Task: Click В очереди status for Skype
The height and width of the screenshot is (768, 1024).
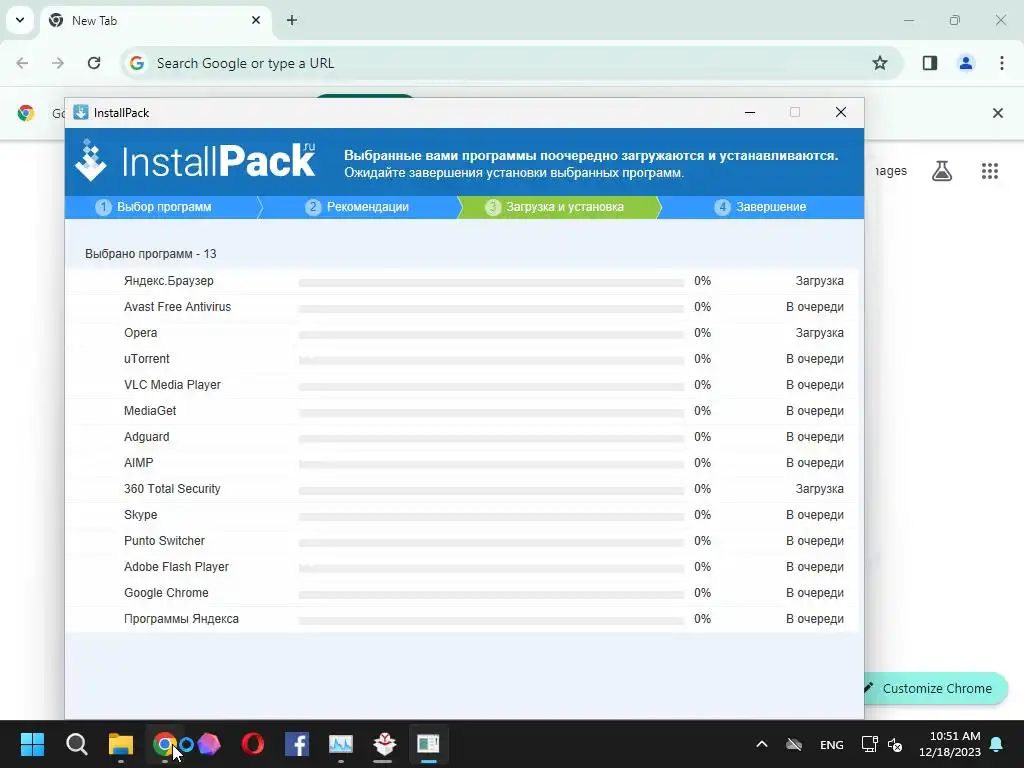Action: click(x=815, y=515)
